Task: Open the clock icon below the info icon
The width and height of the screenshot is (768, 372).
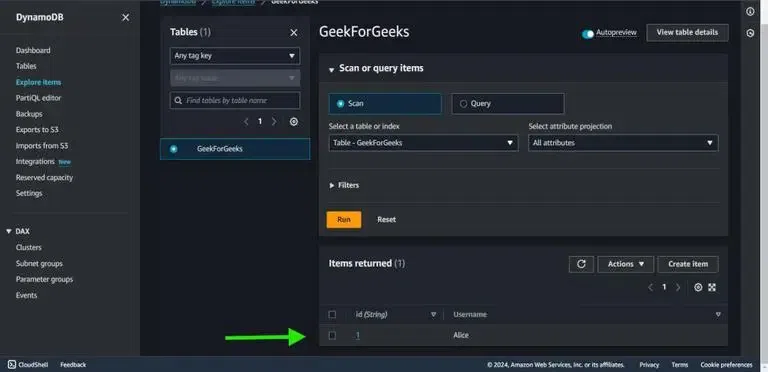Action: 750,33
